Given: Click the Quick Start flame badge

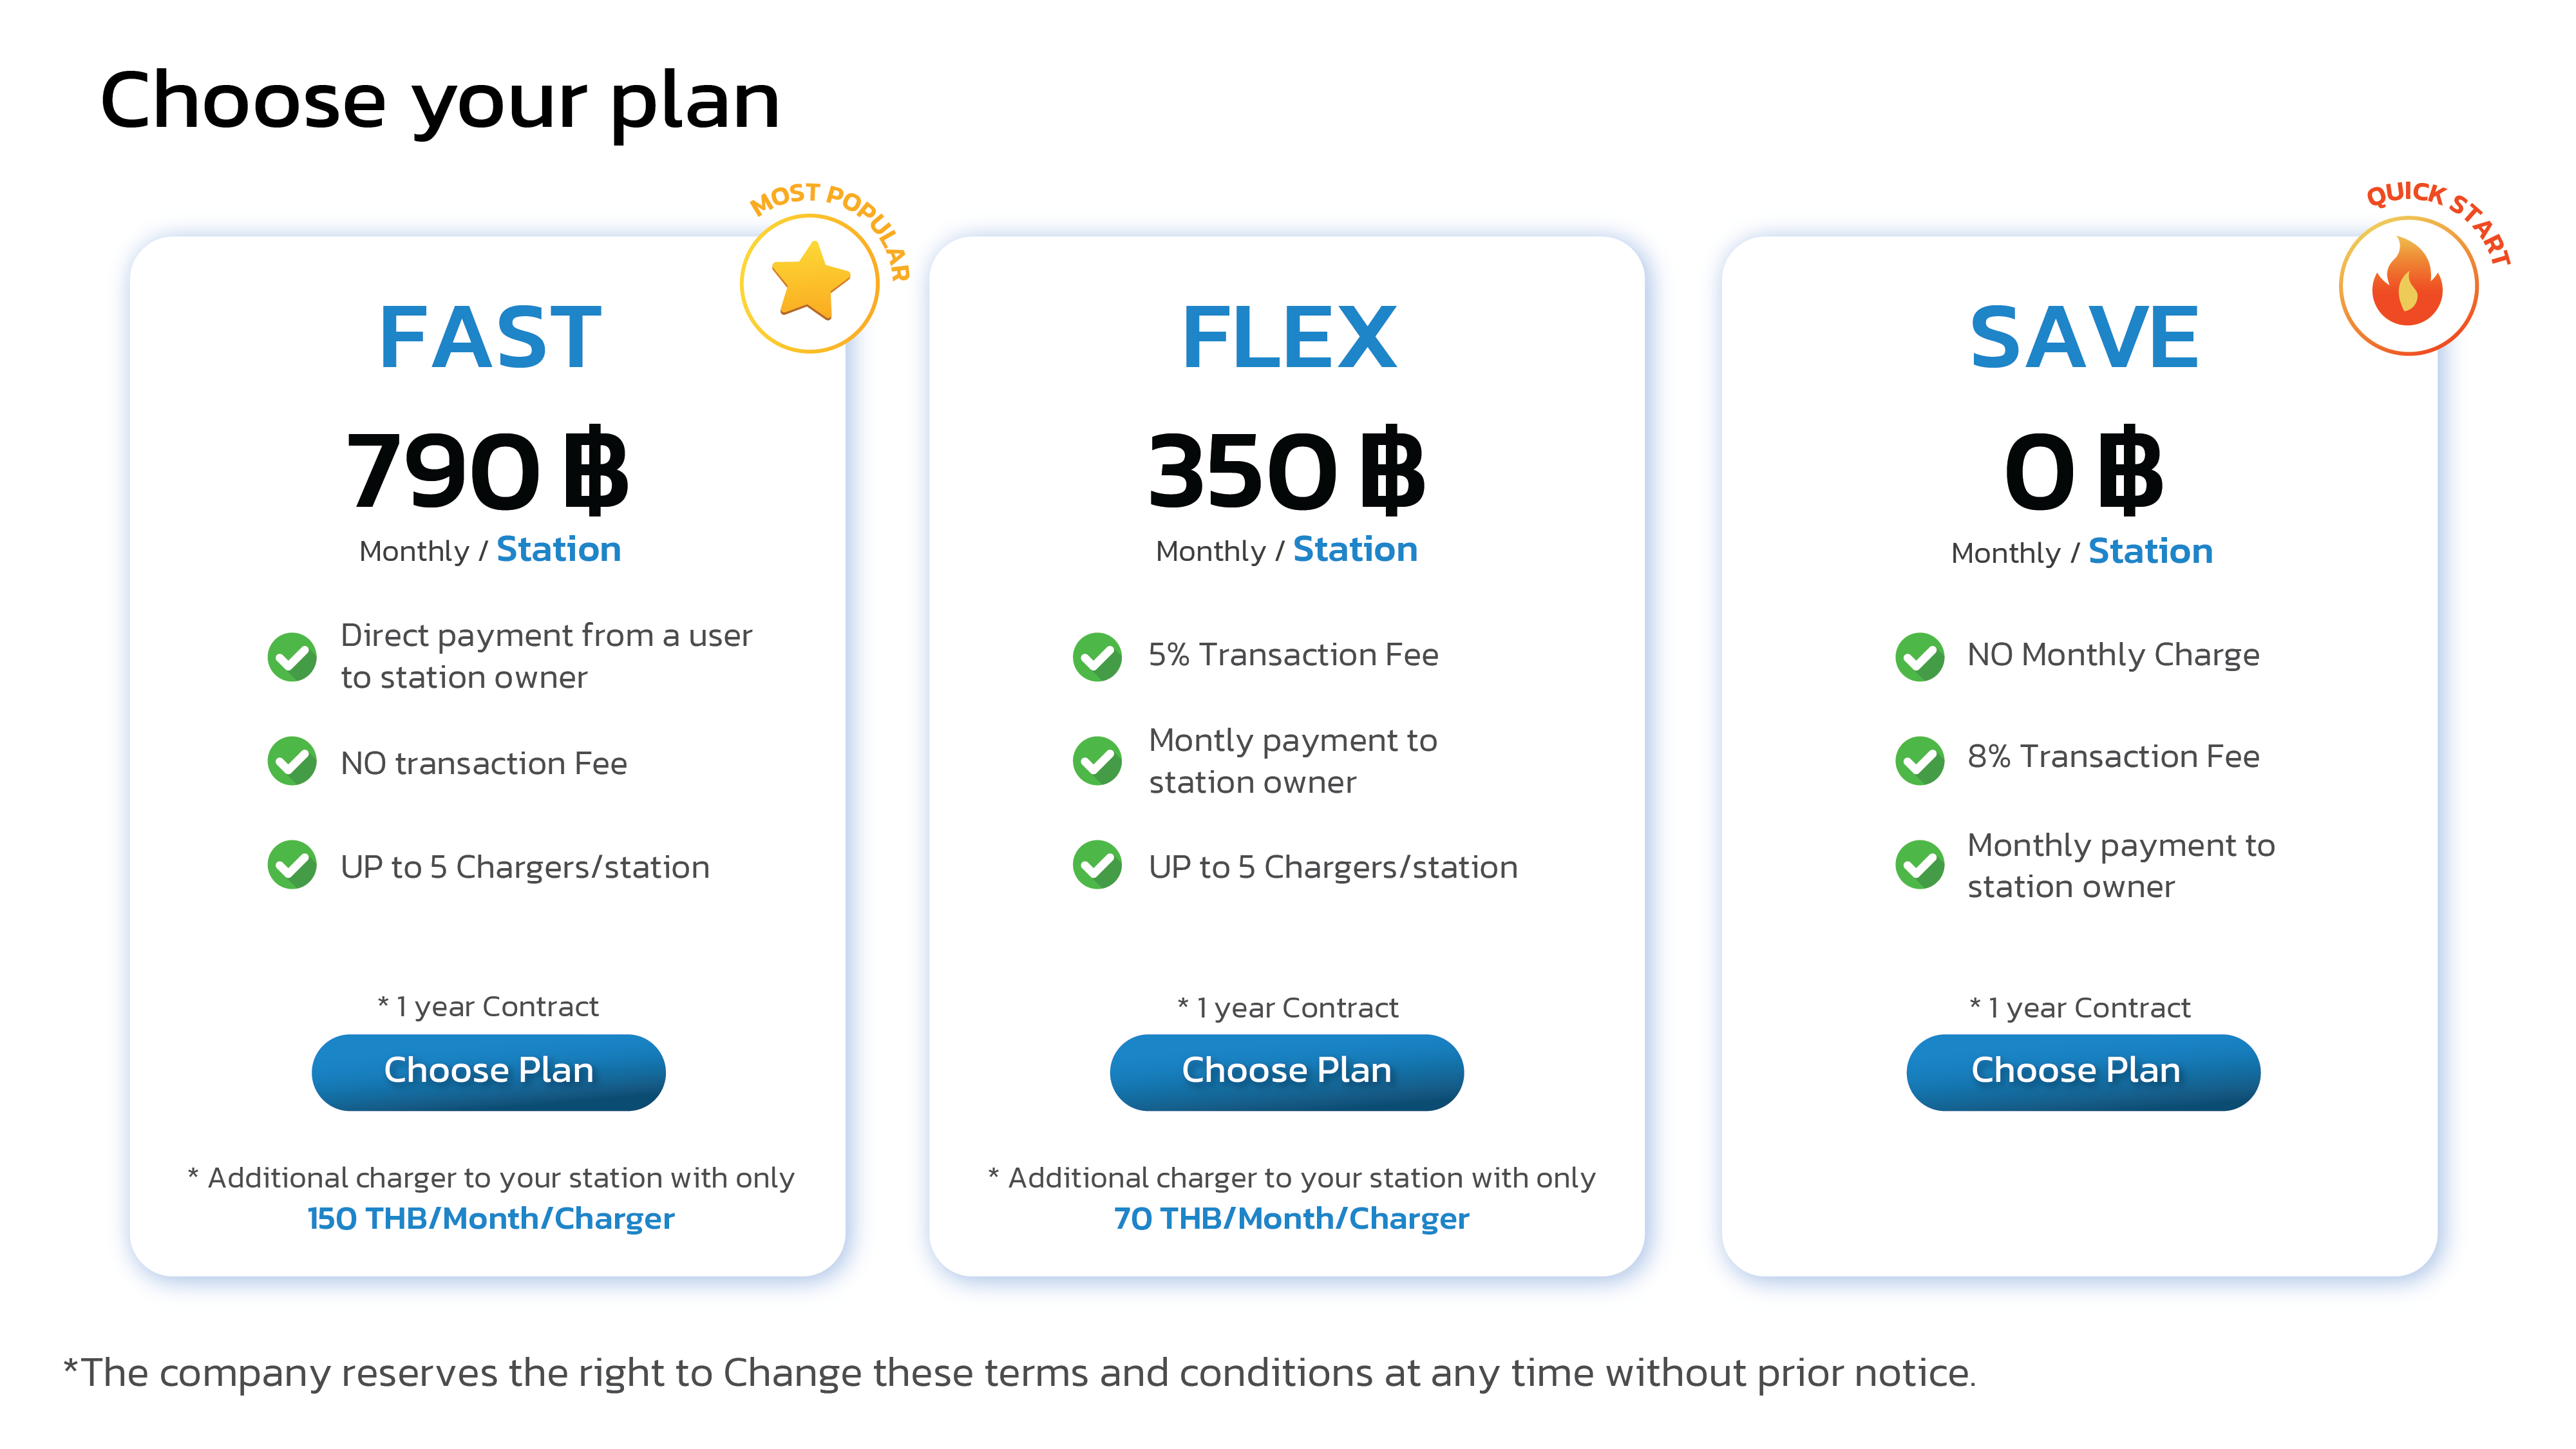Looking at the screenshot, I should [2408, 286].
